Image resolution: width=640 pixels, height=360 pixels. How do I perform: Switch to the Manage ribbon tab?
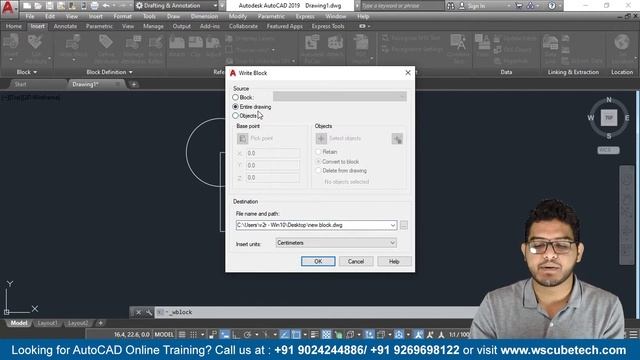[153, 26]
